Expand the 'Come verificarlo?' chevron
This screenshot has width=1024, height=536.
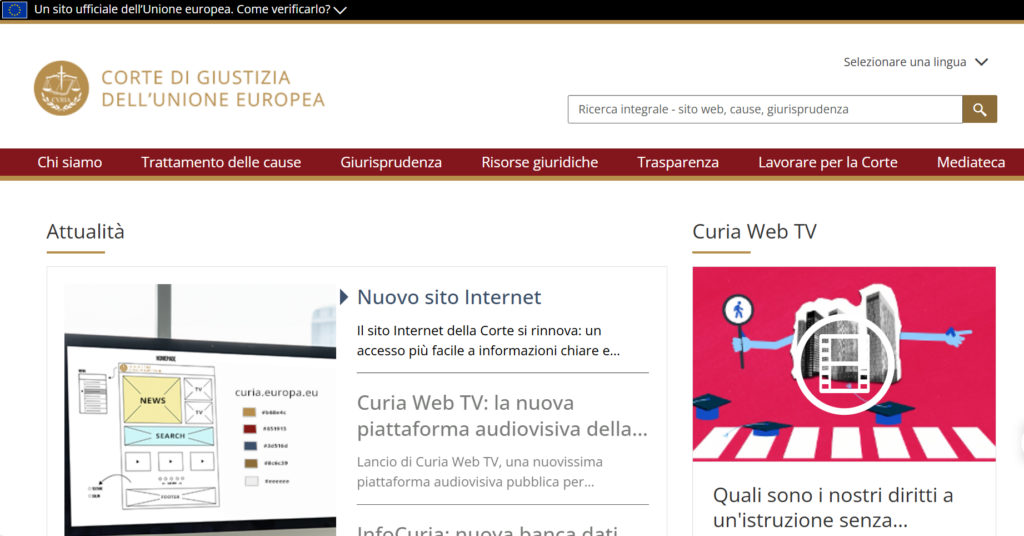click(340, 10)
